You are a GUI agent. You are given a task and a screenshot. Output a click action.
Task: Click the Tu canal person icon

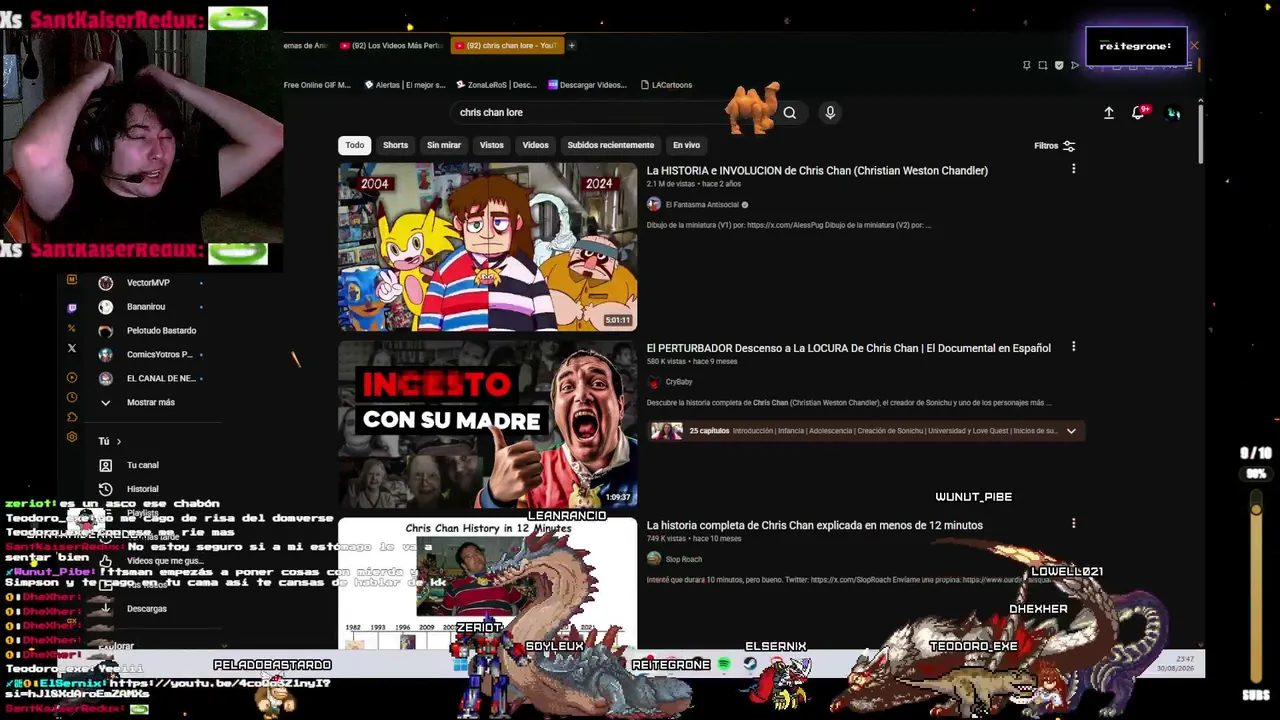(105, 465)
